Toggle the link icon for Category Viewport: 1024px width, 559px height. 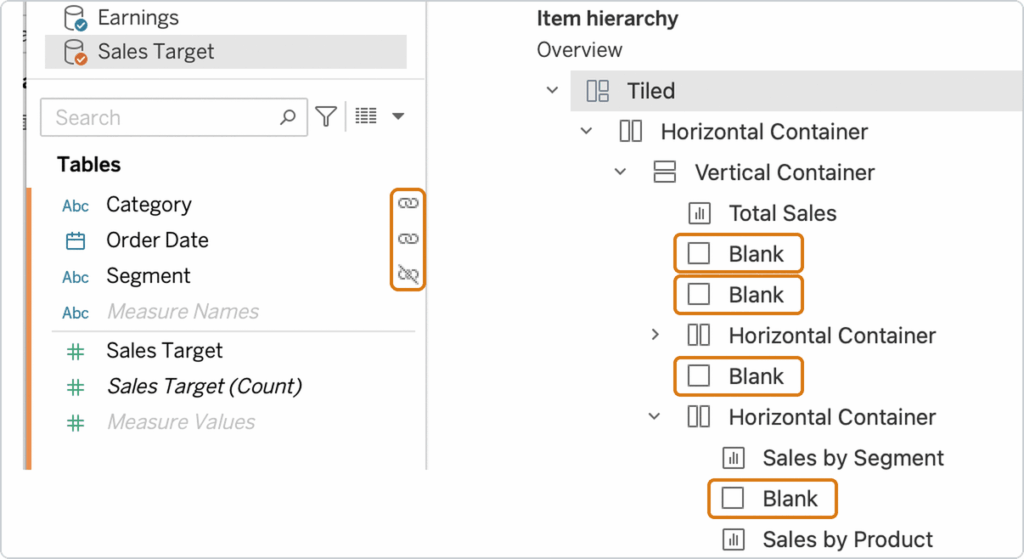pos(408,203)
